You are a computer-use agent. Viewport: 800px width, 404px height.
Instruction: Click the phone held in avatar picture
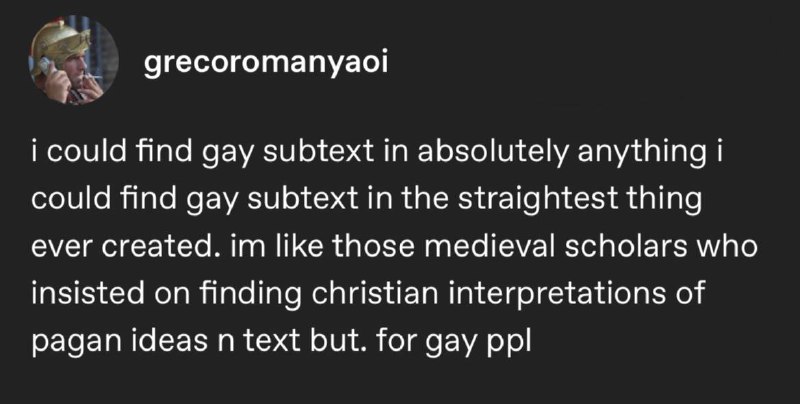46,65
